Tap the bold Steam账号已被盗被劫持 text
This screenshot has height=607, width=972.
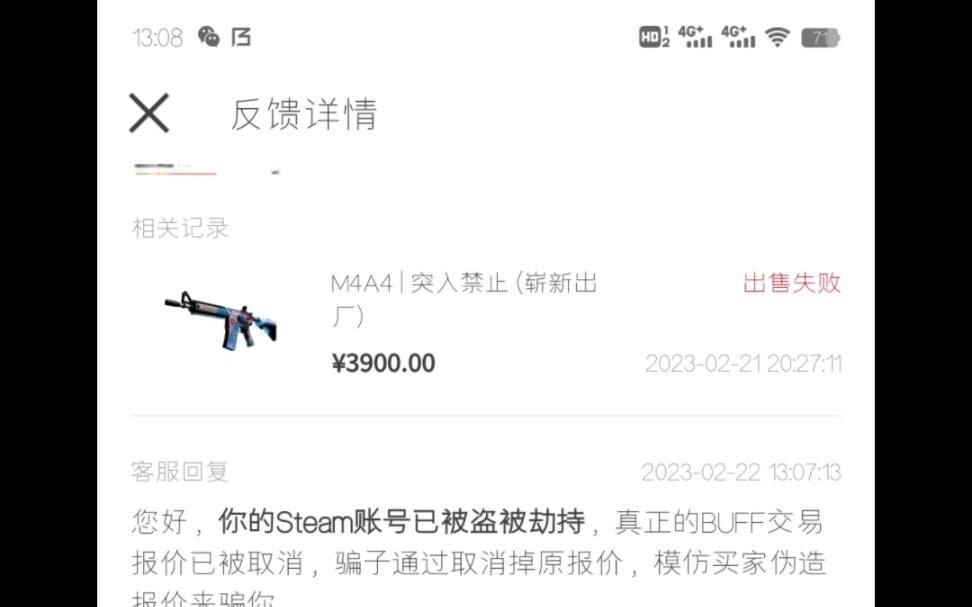[x=402, y=521]
